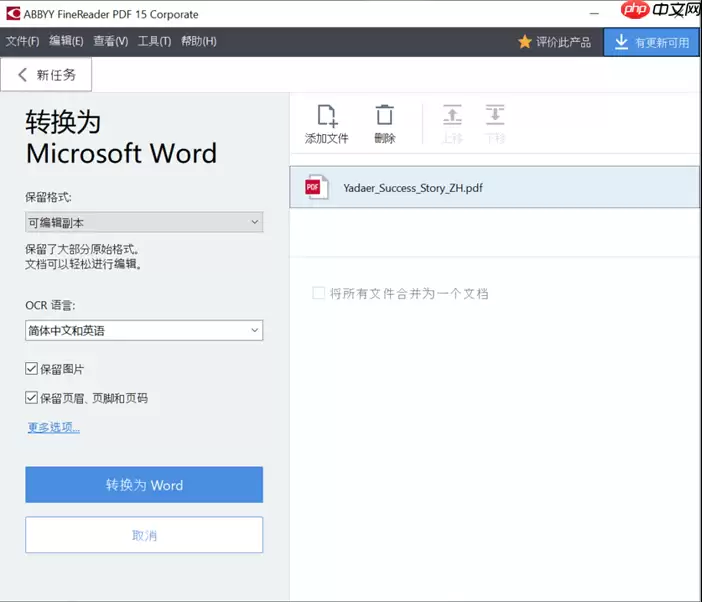This screenshot has height=602, width=702.
Task: Click the ABBYY FineReader logo in title bar
Action: click(x=13, y=13)
